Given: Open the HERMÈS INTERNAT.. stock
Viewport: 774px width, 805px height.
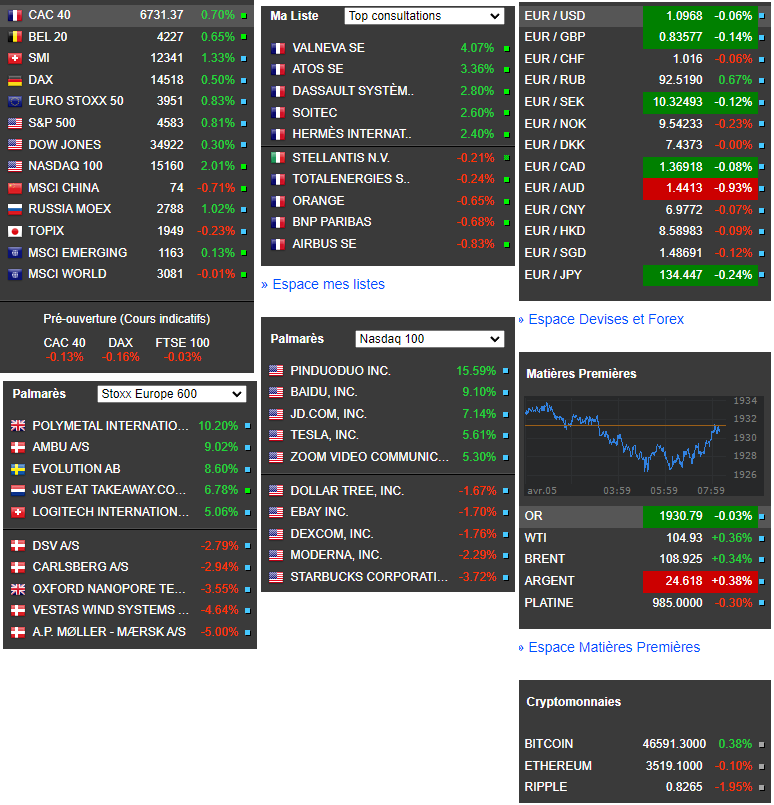Looking at the screenshot, I should click(x=352, y=134).
